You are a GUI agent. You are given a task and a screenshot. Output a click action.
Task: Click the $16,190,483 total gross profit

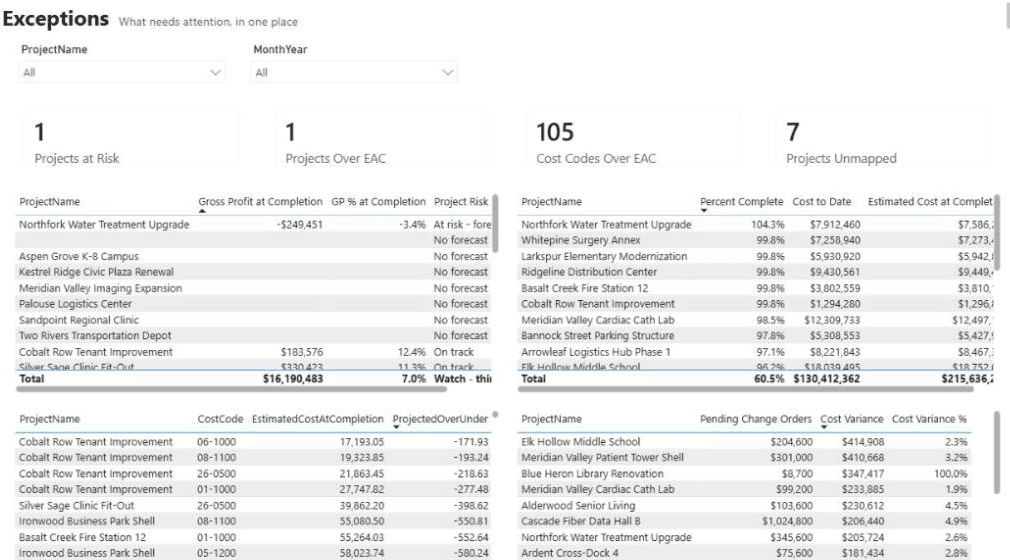click(292, 378)
